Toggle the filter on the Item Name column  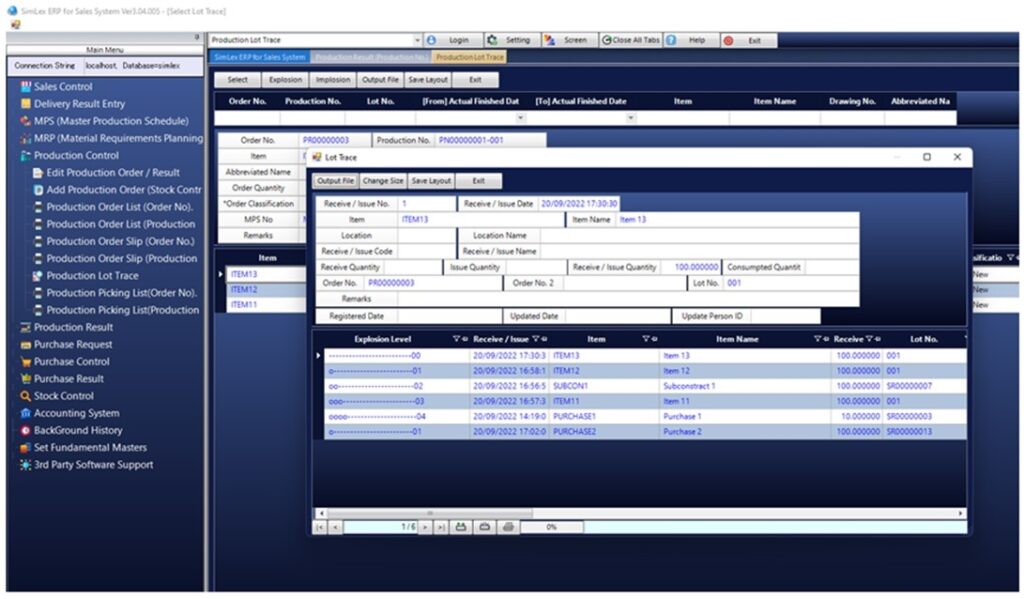[820, 339]
